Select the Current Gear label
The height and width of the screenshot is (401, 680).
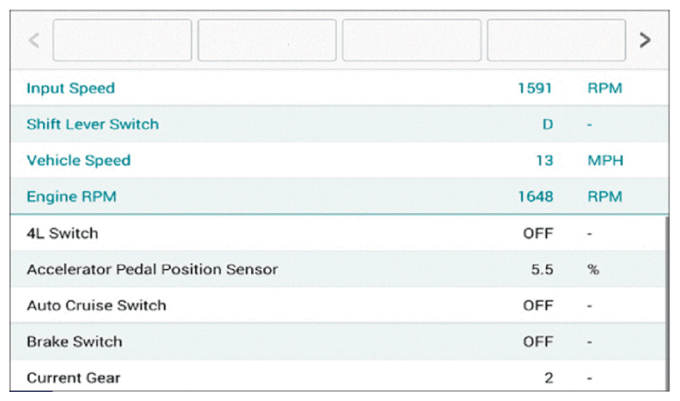(x=74, y=378)
